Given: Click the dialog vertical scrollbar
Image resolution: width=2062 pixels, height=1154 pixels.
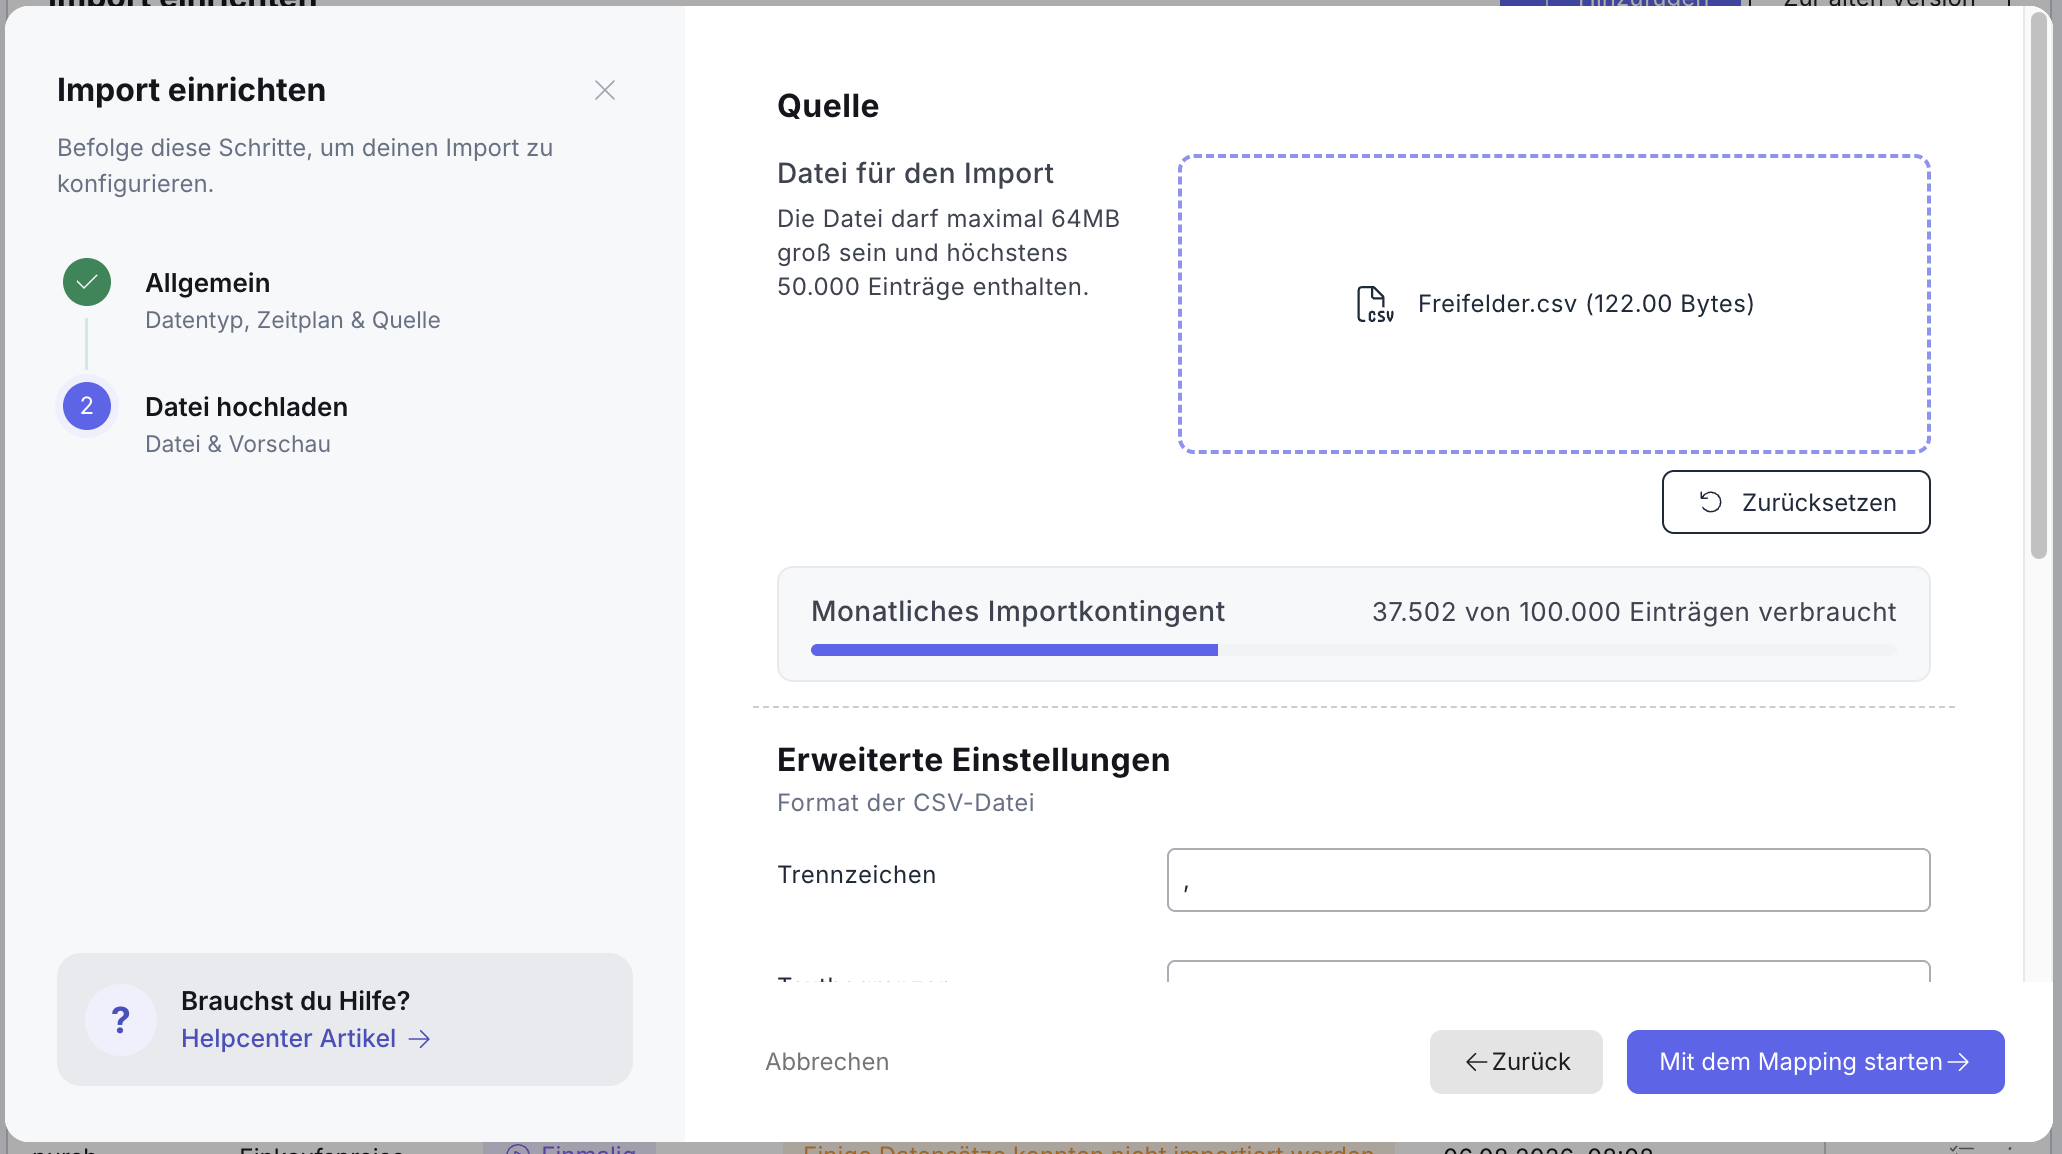Looking at the screenshot, I should coord(2038,285).
